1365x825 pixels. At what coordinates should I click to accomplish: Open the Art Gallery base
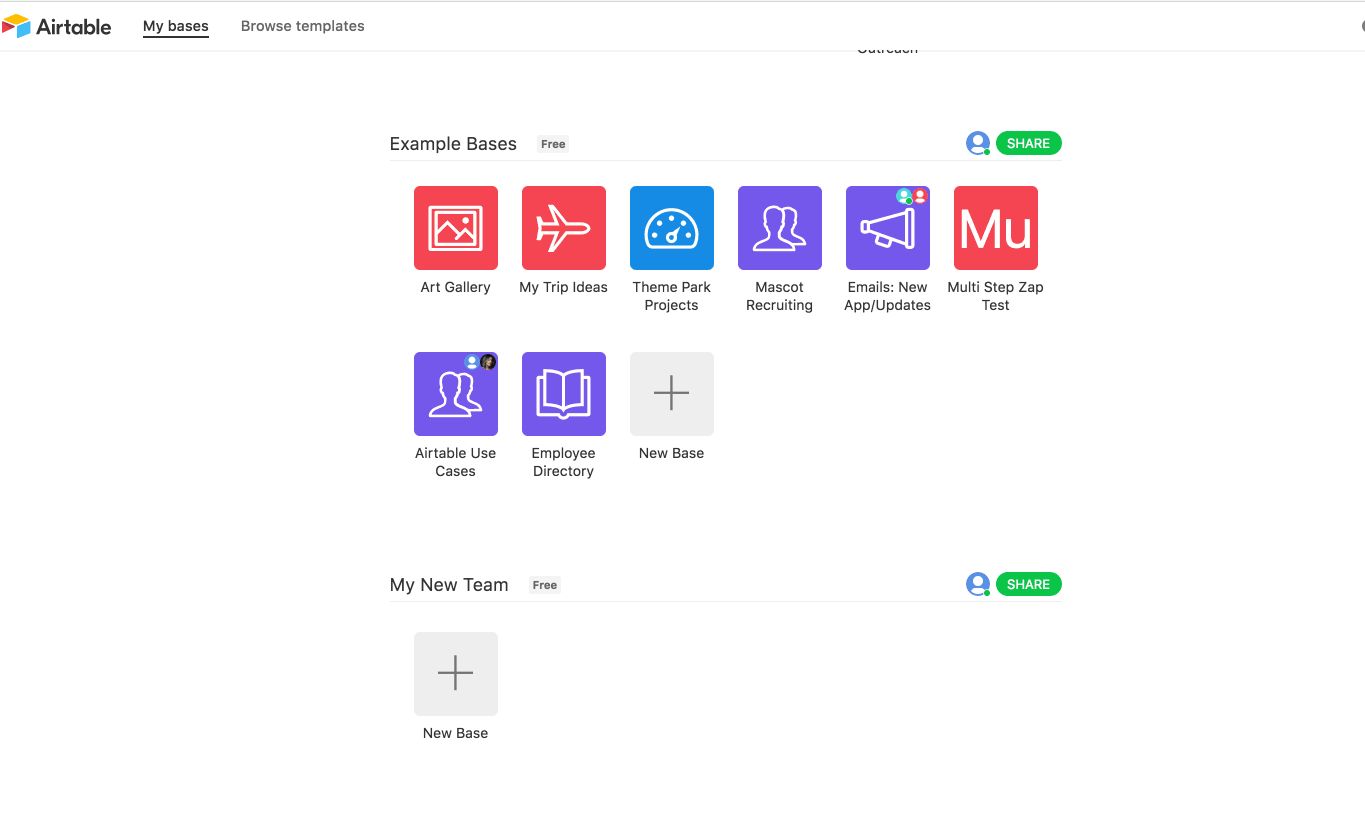coord(455,228)
